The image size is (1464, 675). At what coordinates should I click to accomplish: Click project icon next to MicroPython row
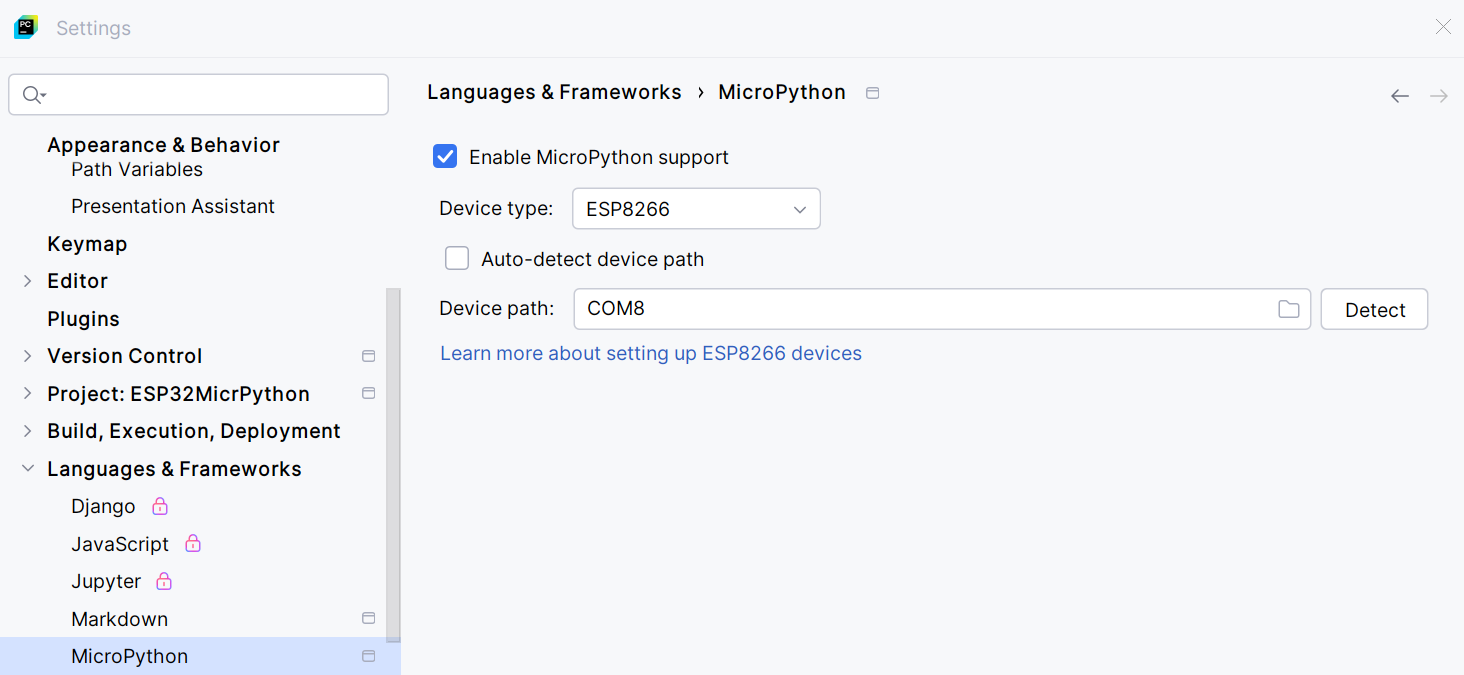[369, 656]
